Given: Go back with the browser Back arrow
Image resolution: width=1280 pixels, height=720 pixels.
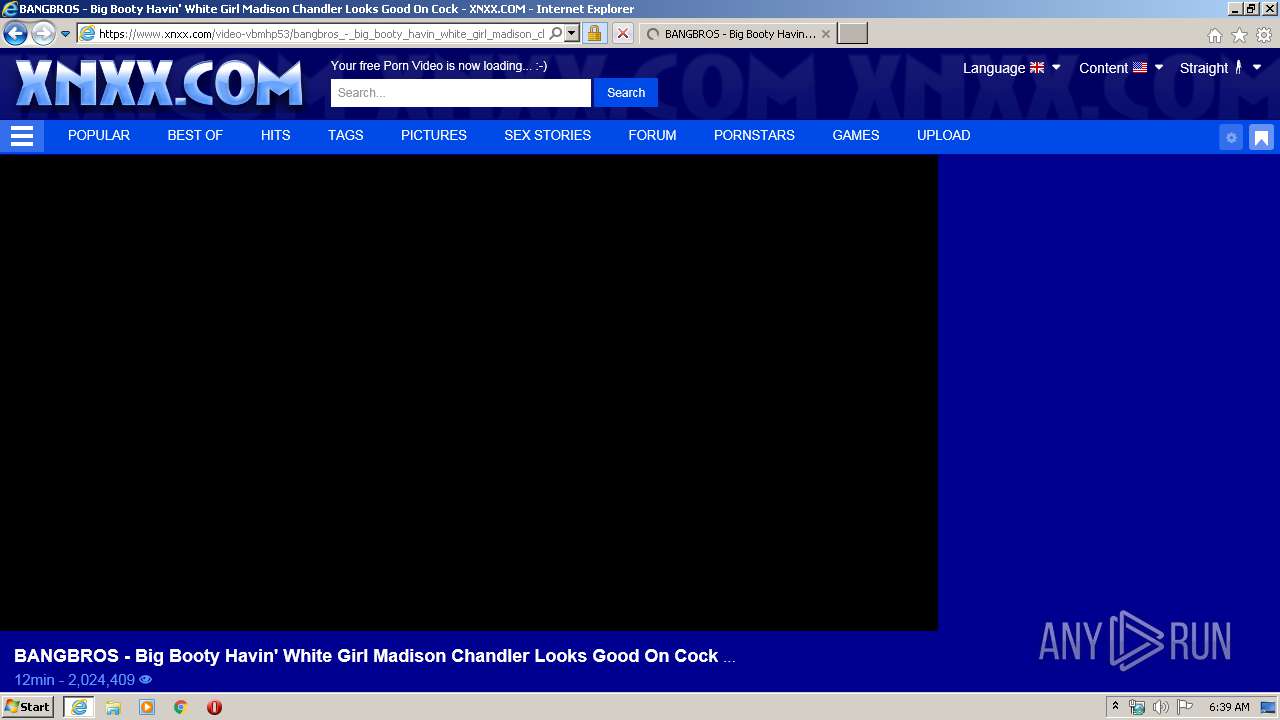Looking at the screenshot, I should pos(15,33).
